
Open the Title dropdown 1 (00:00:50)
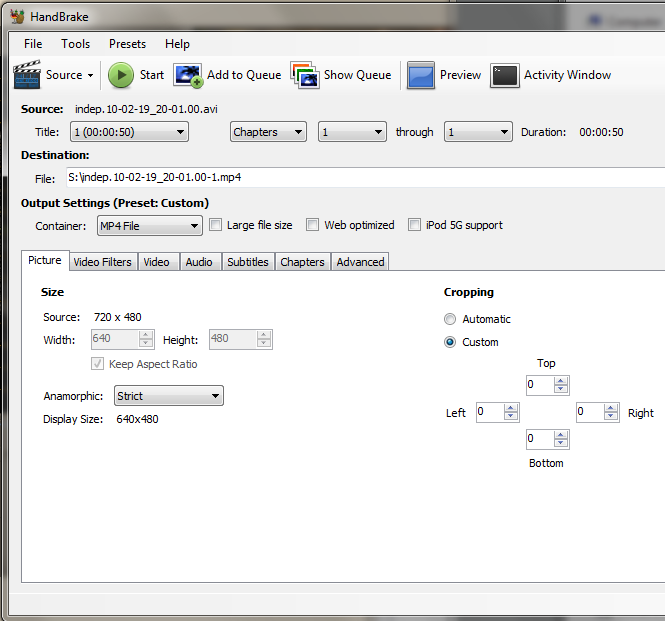point(129,132)
